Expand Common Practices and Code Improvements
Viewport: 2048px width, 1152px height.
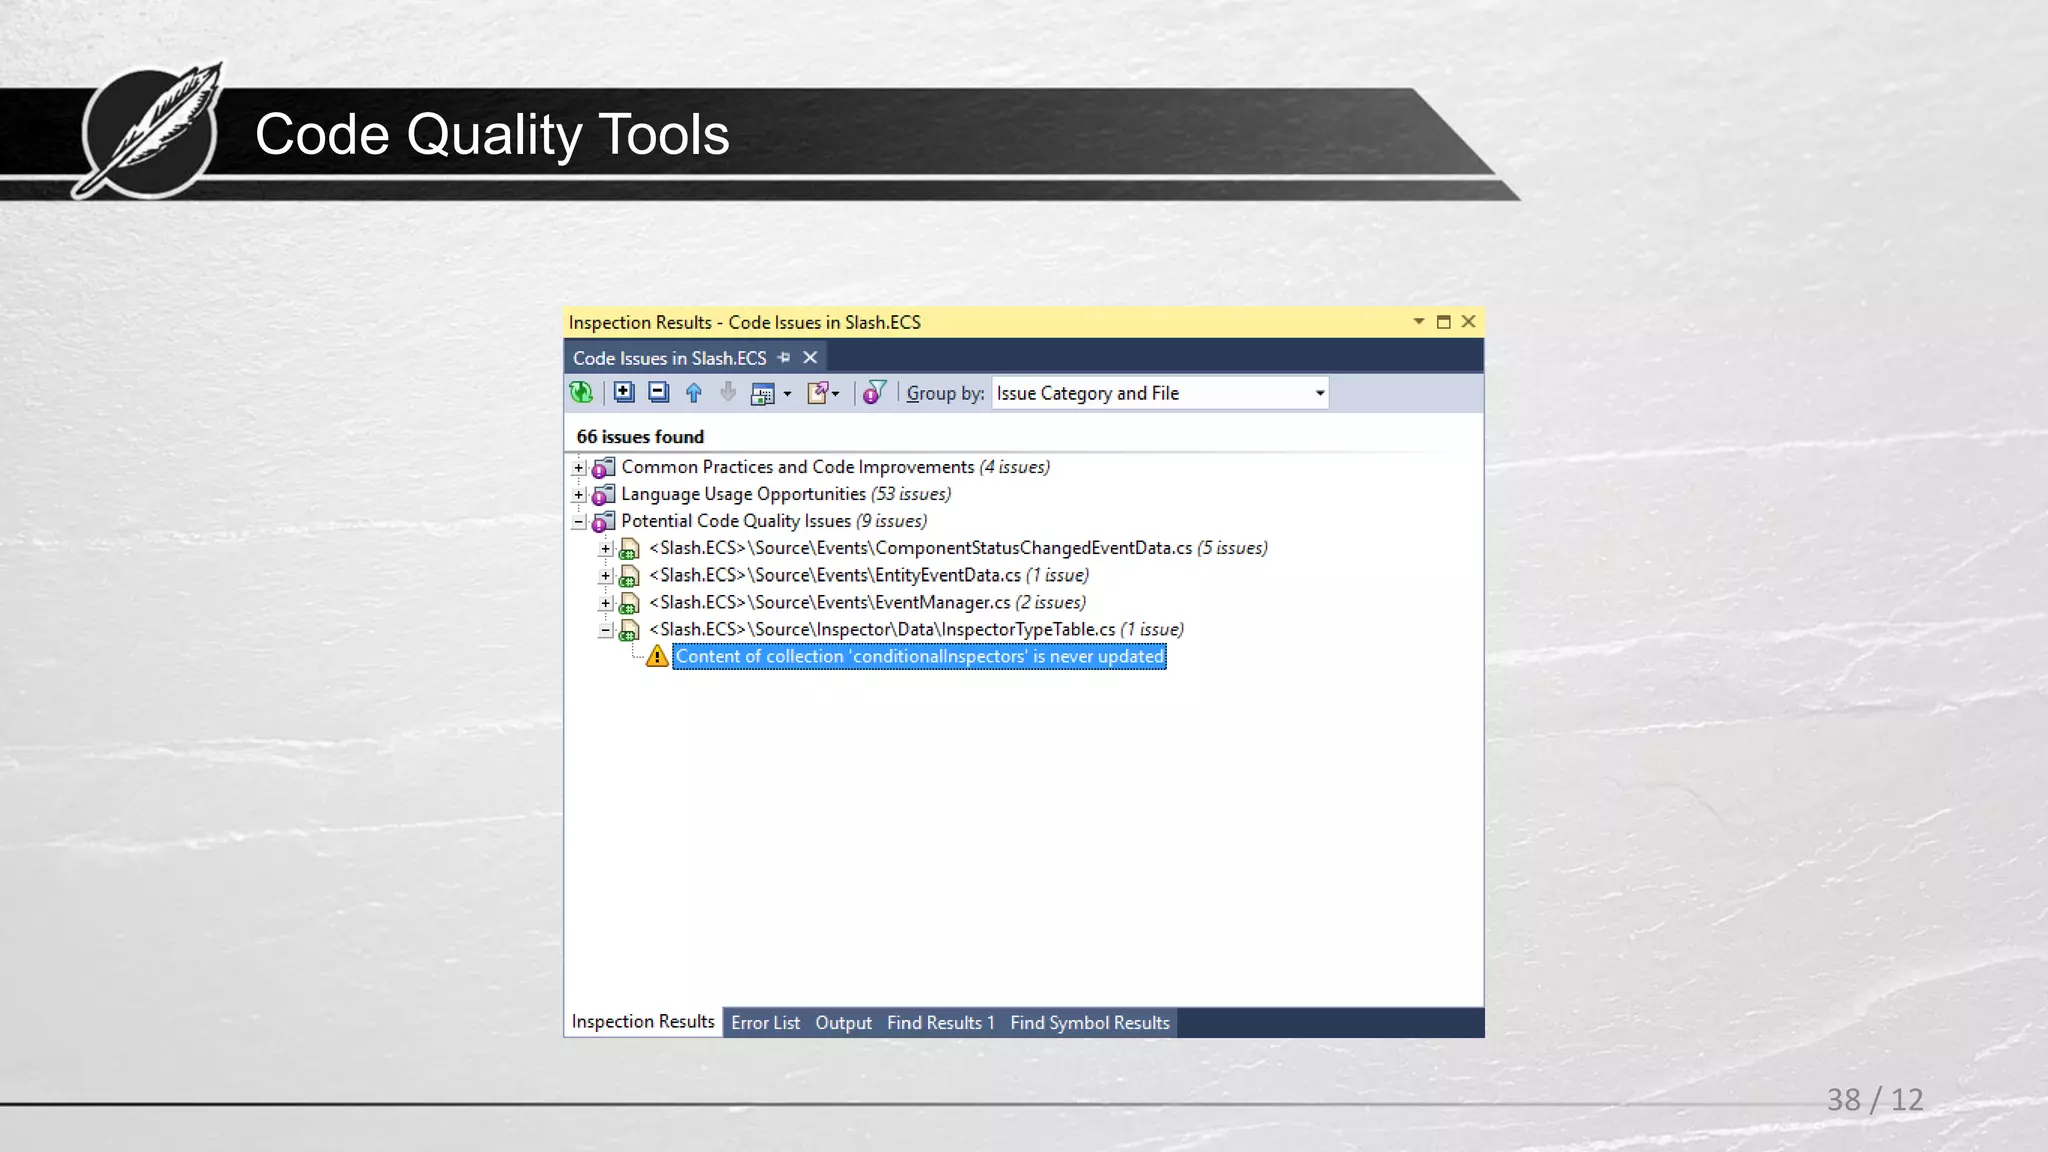tap(578, 467)
